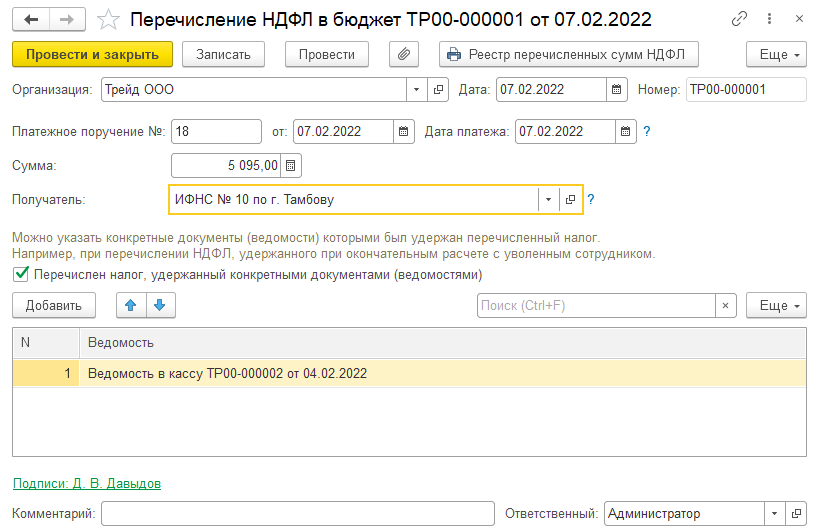Open Подписи: Д. В. Давыдов link

(87, 484)
